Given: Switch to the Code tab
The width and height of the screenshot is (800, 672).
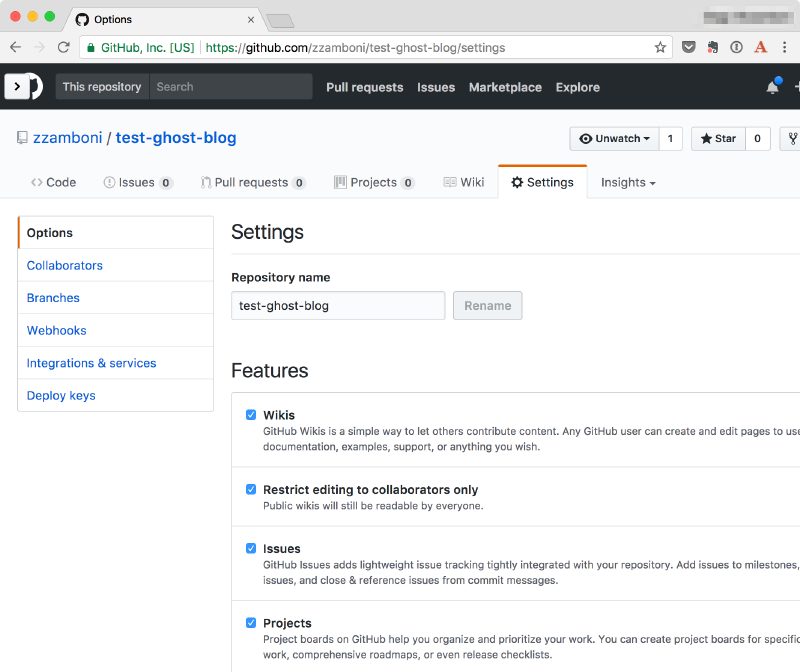Looking at the screenshot, I should 53,183.
